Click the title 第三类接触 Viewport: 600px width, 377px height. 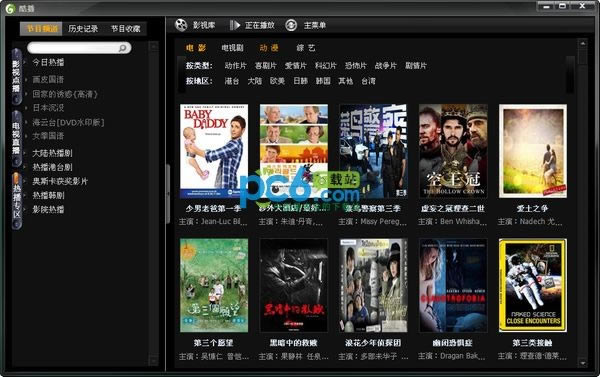532,343
